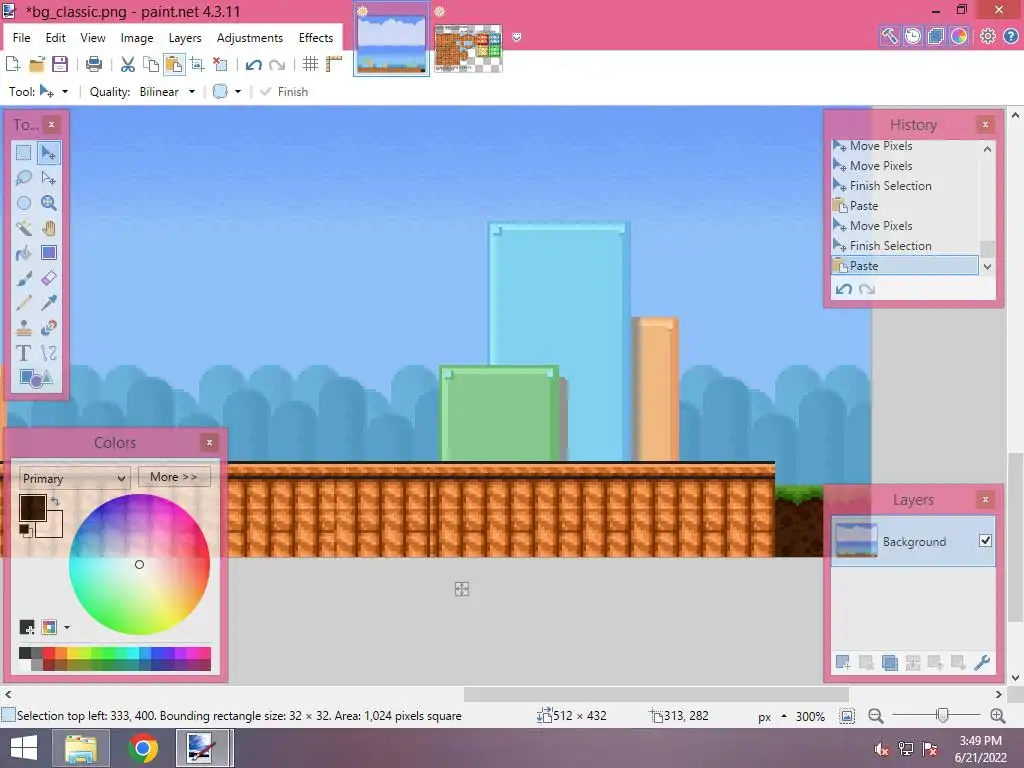Crop to selection from toolbar
Screen dimensions: 1024x768
197,64
